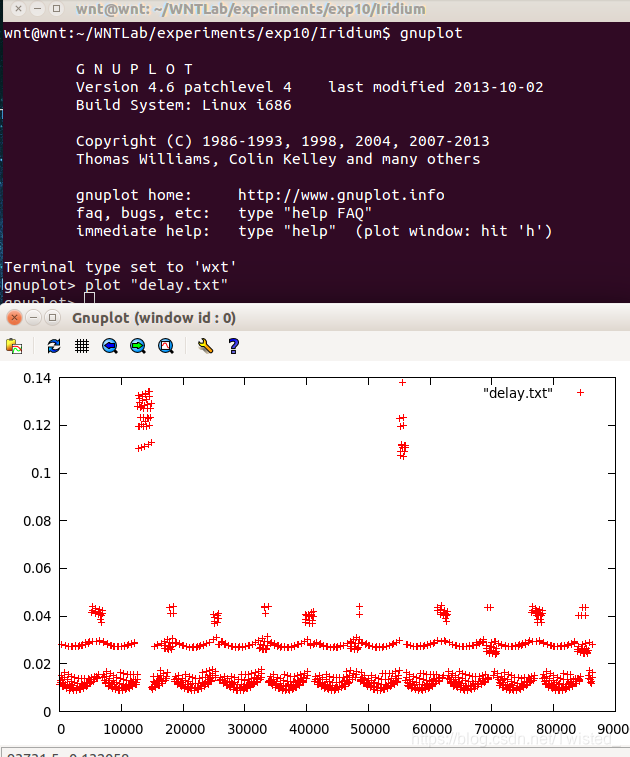Minimize the Gnuplot plot window
Screen dimensions: 630x757
point(33,318)
